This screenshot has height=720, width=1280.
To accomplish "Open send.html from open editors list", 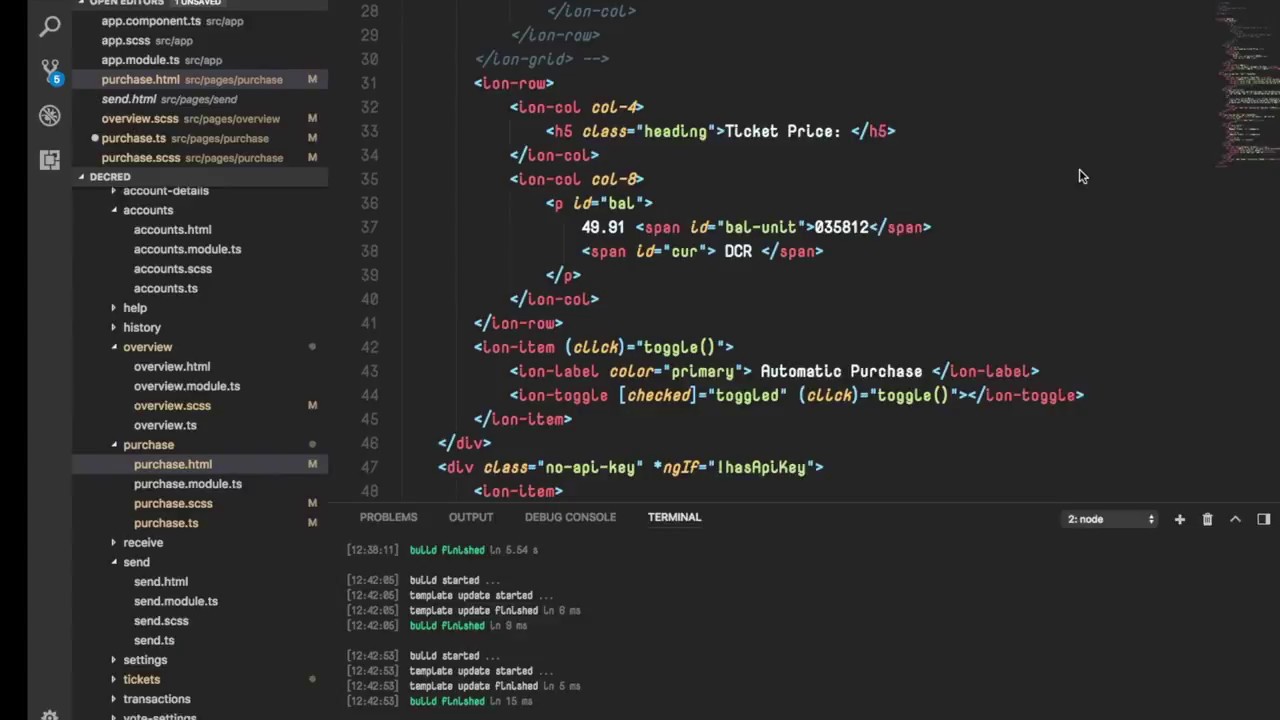I will coord(129,99).
